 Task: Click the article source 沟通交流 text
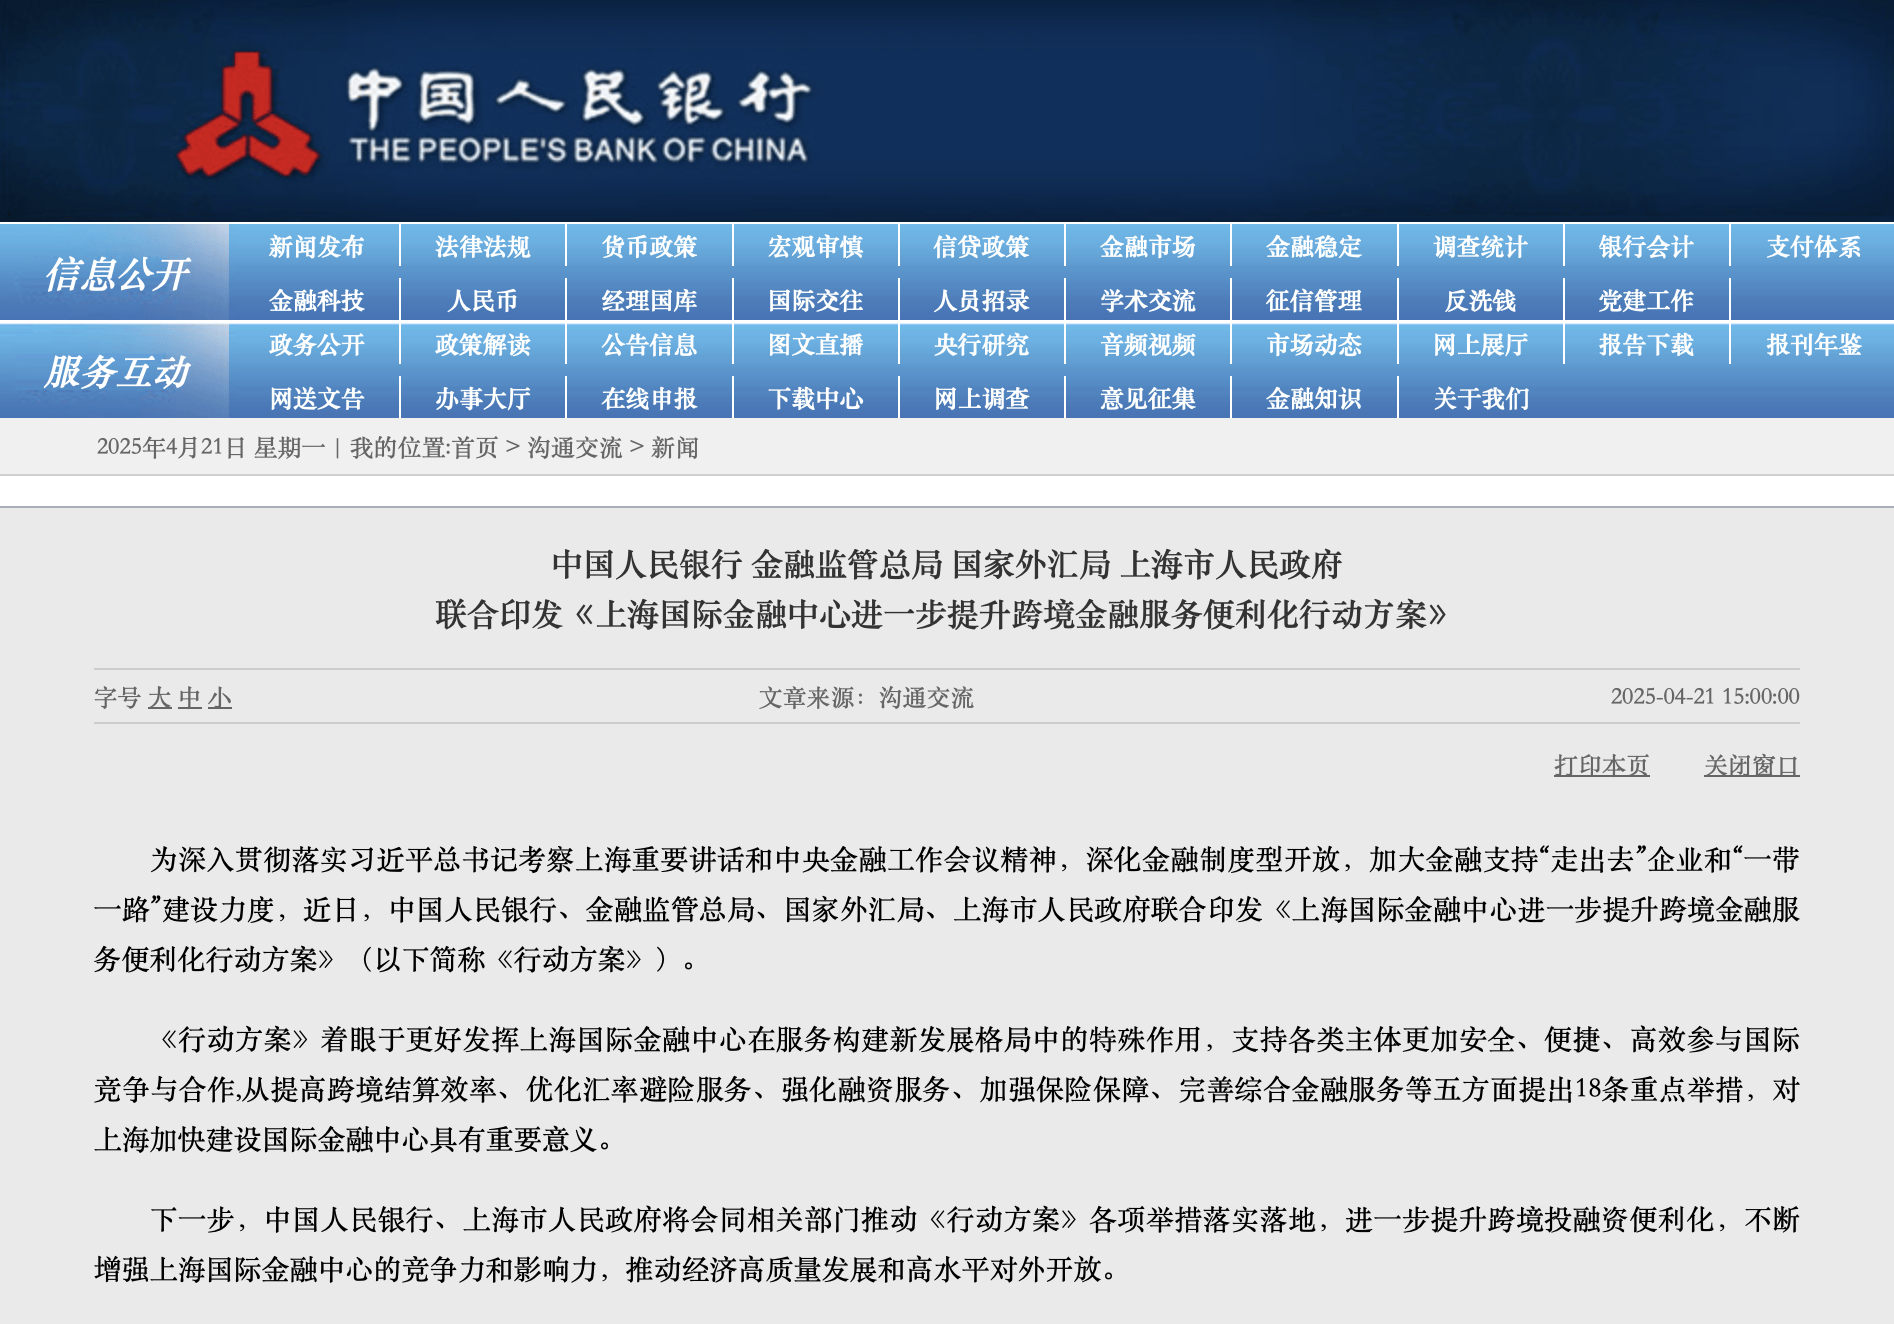[926, 698]
